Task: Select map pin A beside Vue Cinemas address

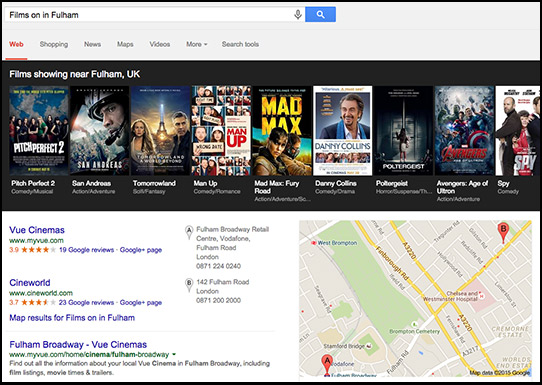Action: (189, 232)
